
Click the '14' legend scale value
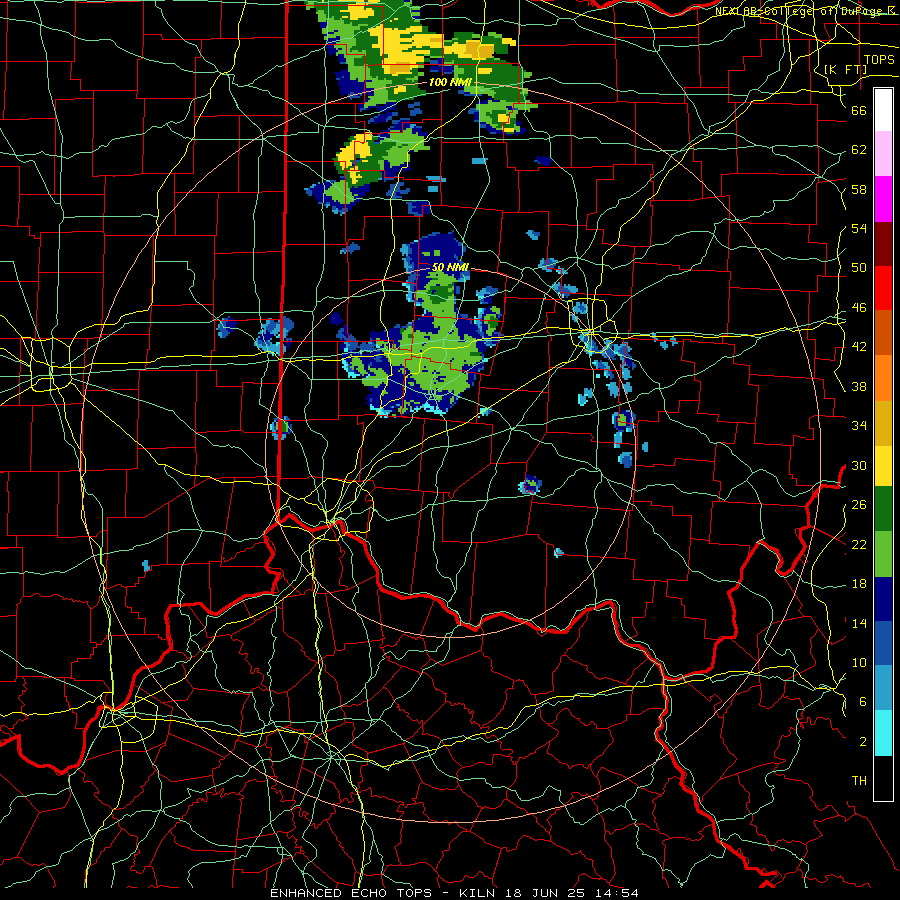click(859, 623)
